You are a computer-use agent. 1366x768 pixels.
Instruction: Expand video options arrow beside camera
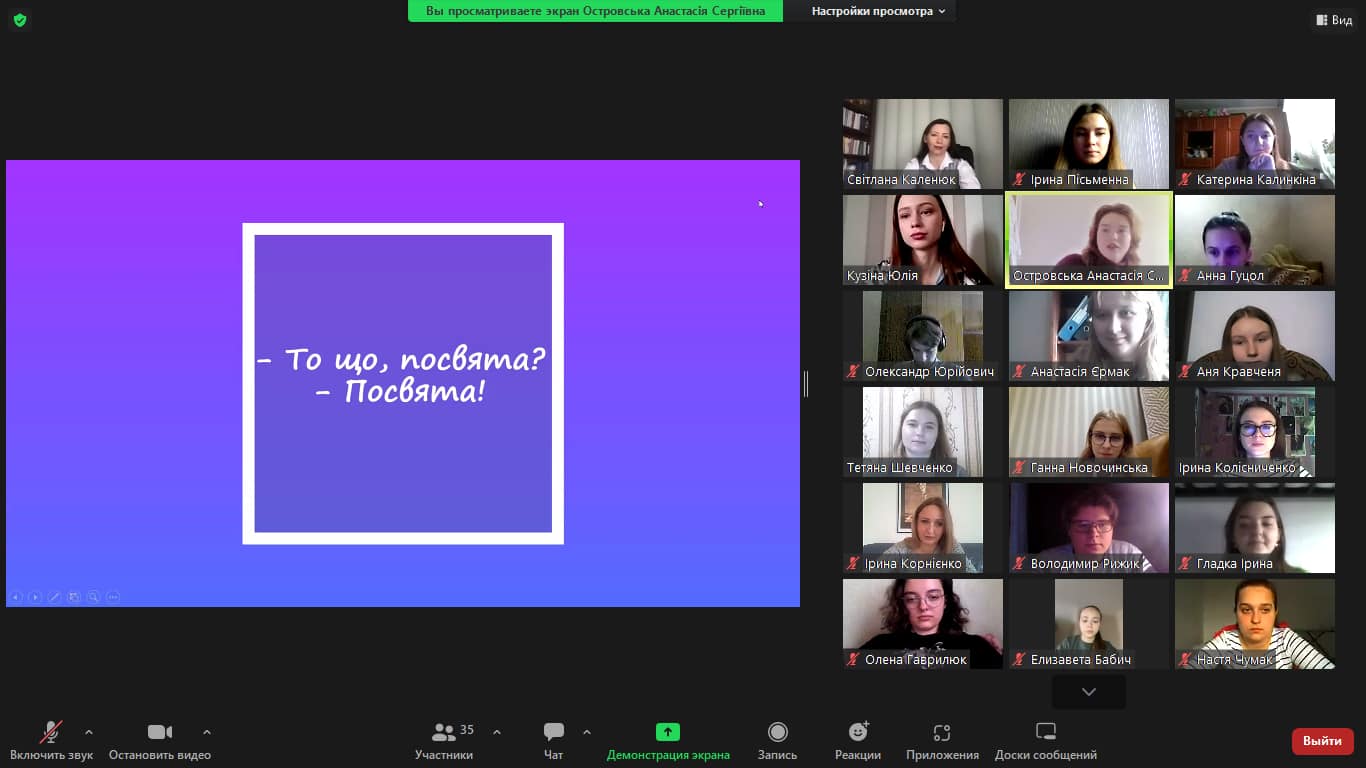tap(207, 732)
